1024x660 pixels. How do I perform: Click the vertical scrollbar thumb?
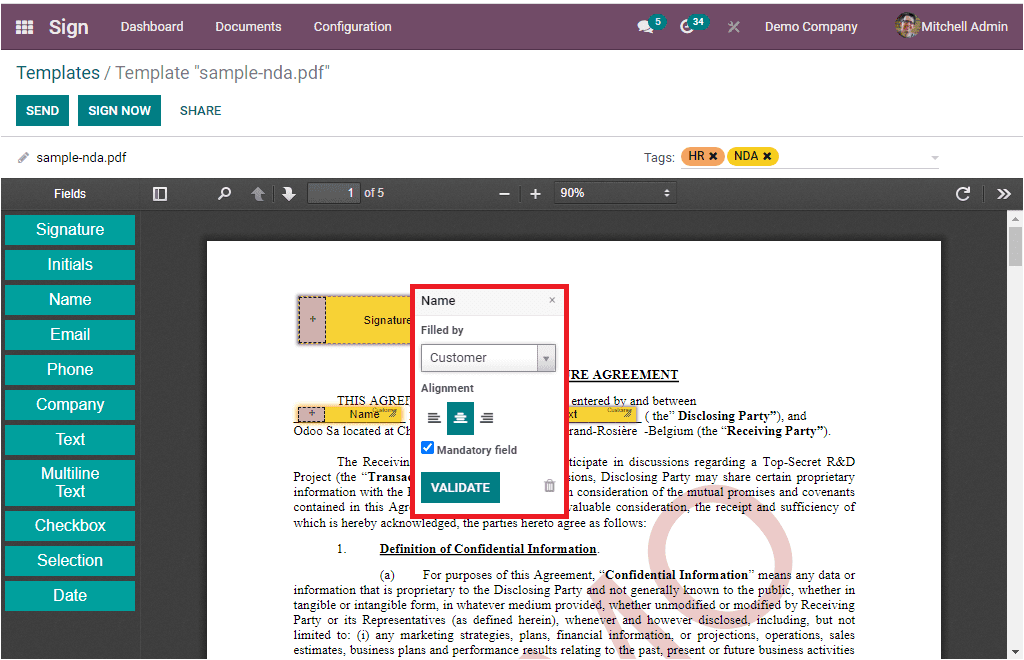(x=1015, y=246)
